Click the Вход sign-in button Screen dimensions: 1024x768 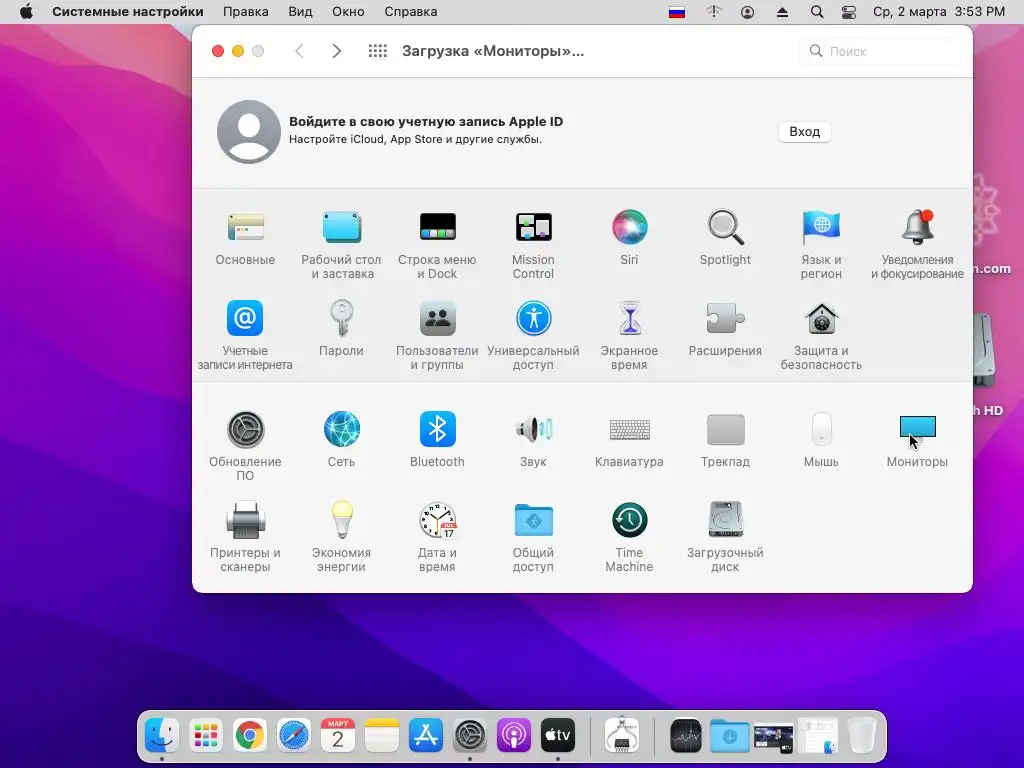tap(804, 132)
